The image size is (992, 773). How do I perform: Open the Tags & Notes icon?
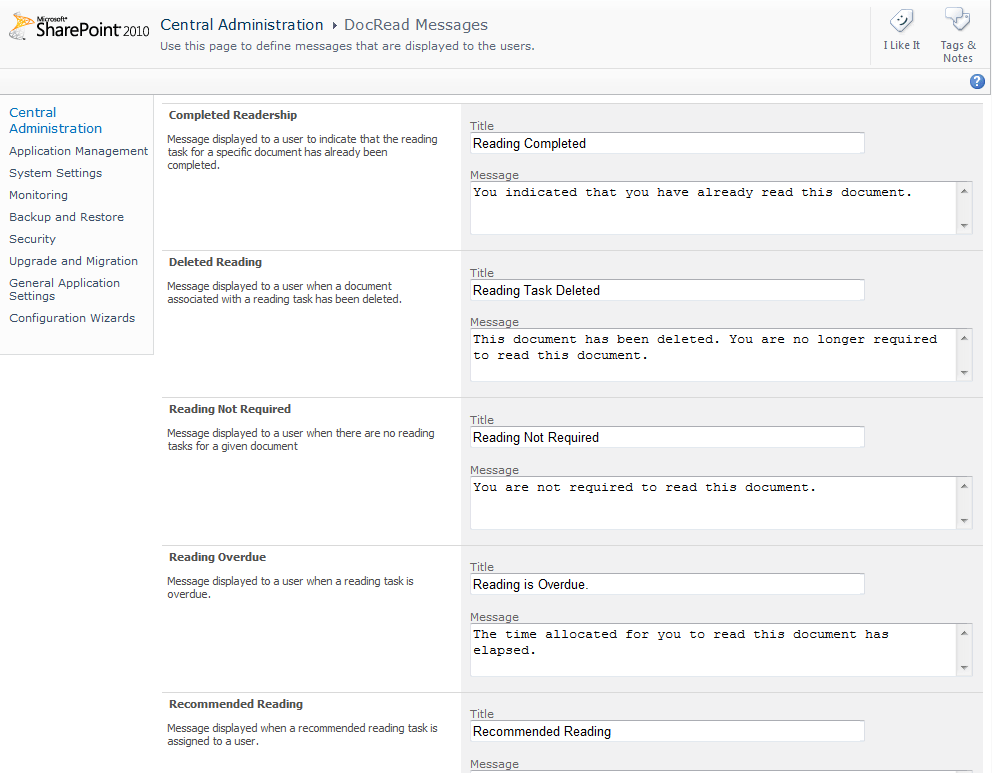pos(957,20)
